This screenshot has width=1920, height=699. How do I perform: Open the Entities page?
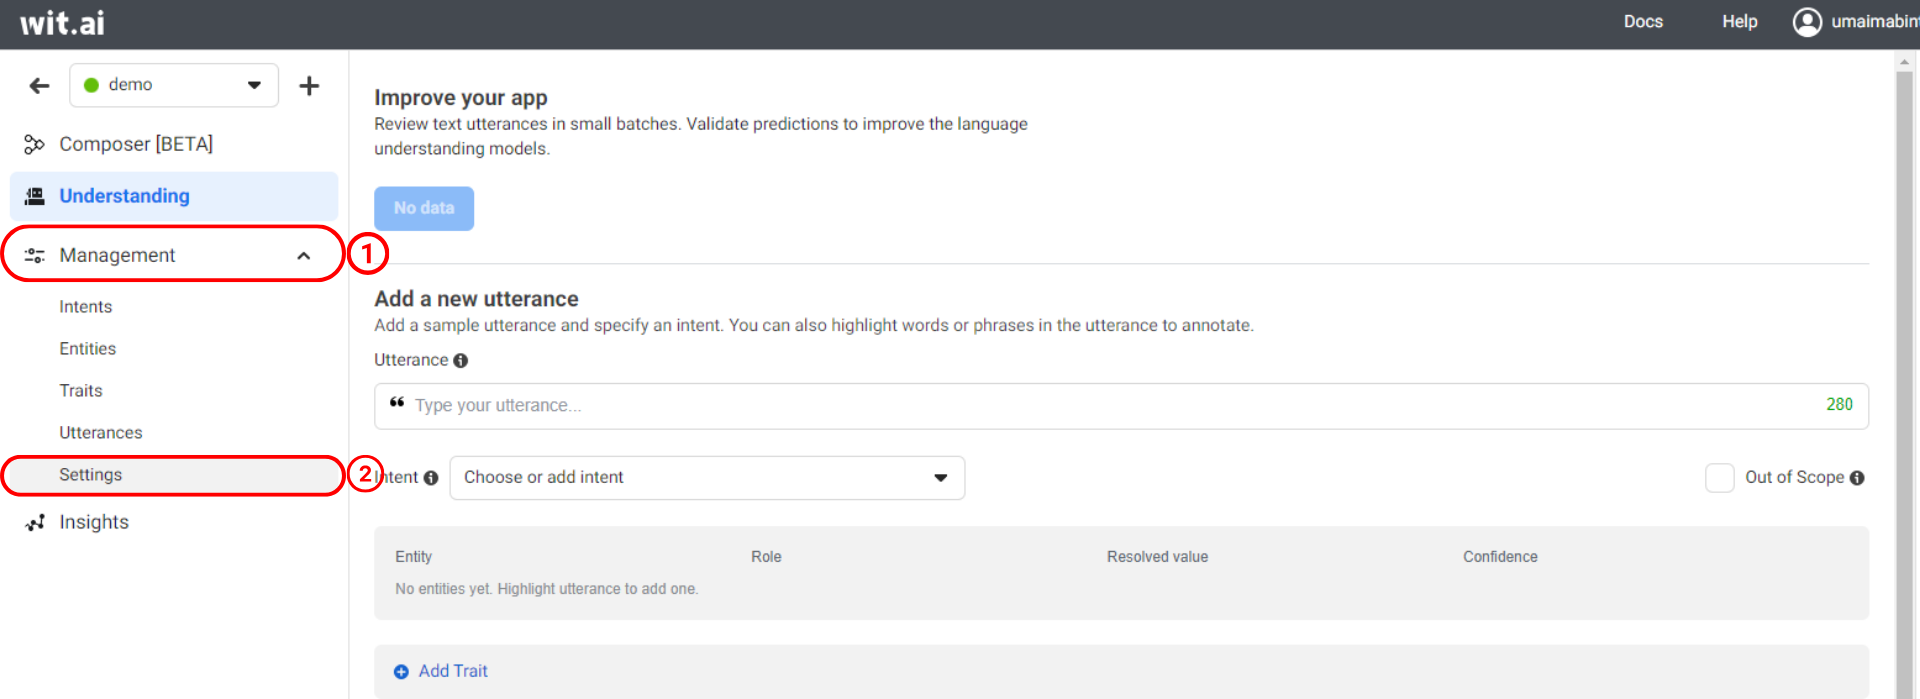[x=87, y=349]
